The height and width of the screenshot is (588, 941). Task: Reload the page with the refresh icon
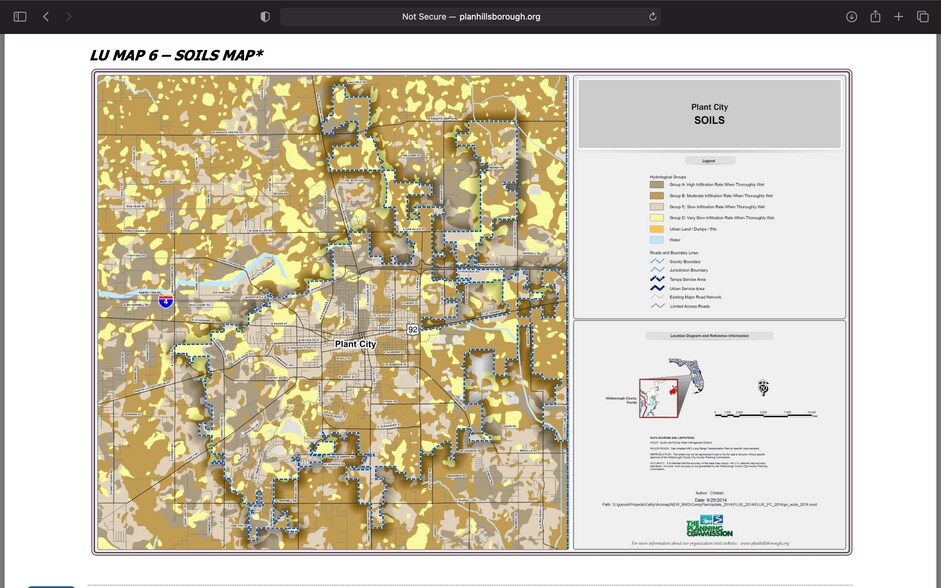(x=652, y=17)
